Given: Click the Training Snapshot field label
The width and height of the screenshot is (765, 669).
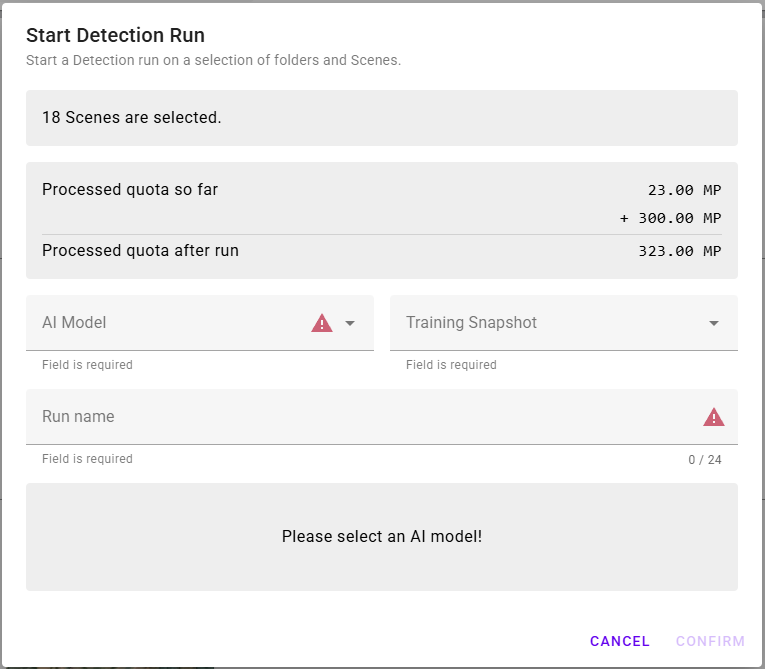Looking at the screenshot, I should (x=471, y=323).
